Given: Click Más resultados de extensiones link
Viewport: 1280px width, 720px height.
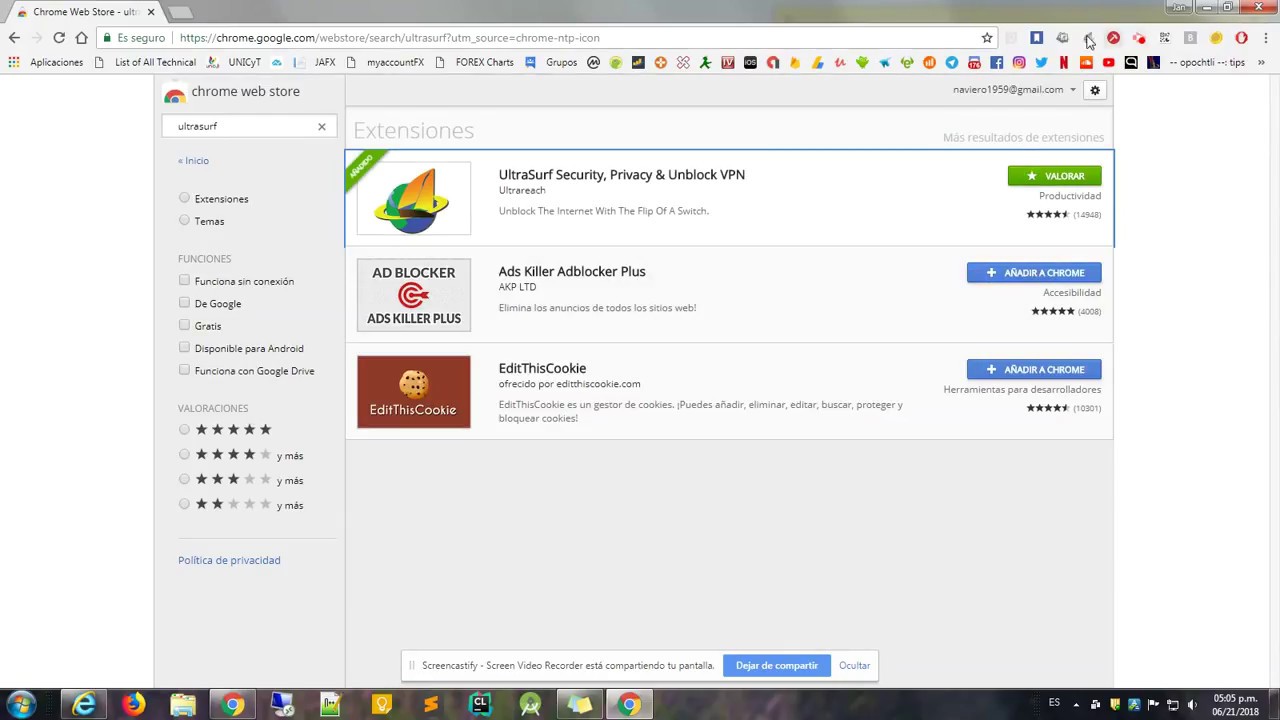Looking at the screenshot, I should point(1023,137).
